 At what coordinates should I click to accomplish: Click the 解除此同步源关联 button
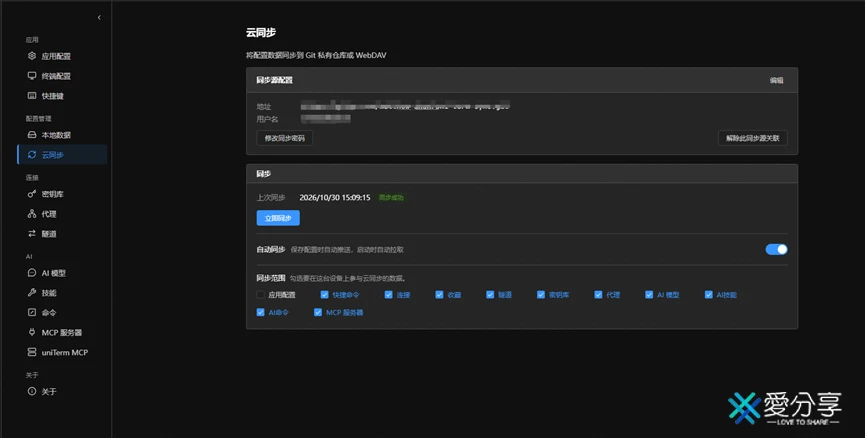(752, 138)
